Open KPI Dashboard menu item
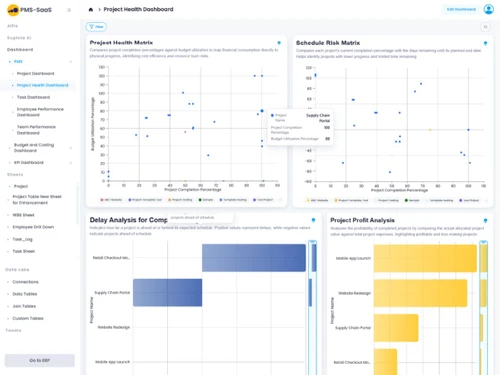 [28, 163]
